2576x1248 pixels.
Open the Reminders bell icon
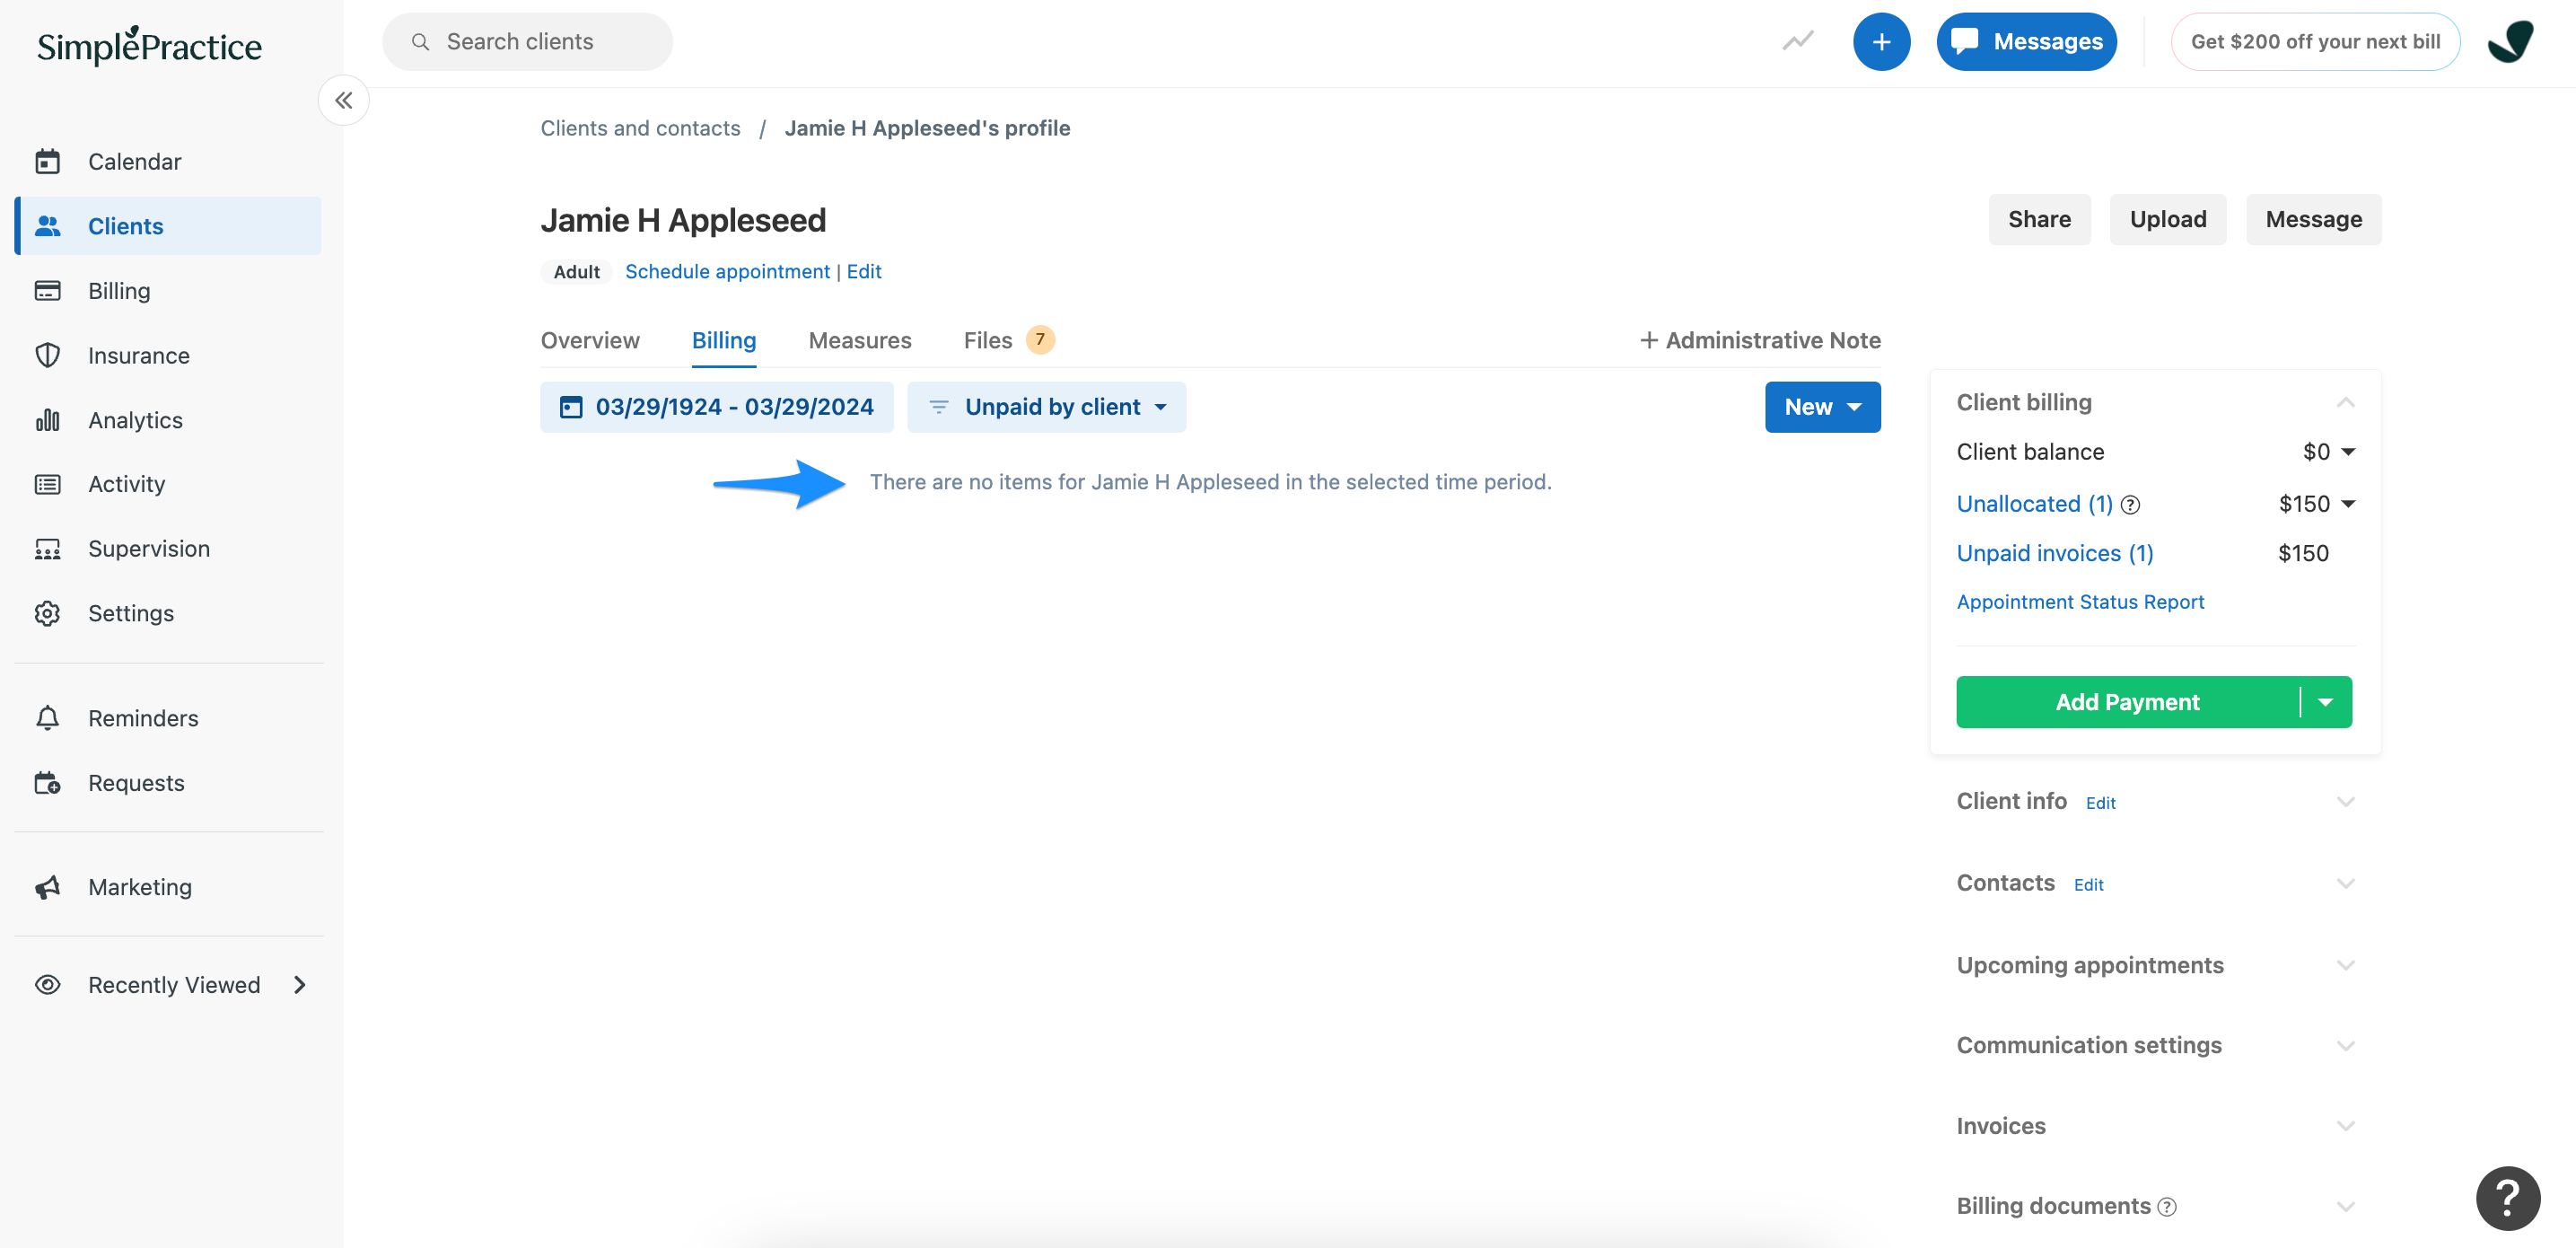click(x=48, y=717)
